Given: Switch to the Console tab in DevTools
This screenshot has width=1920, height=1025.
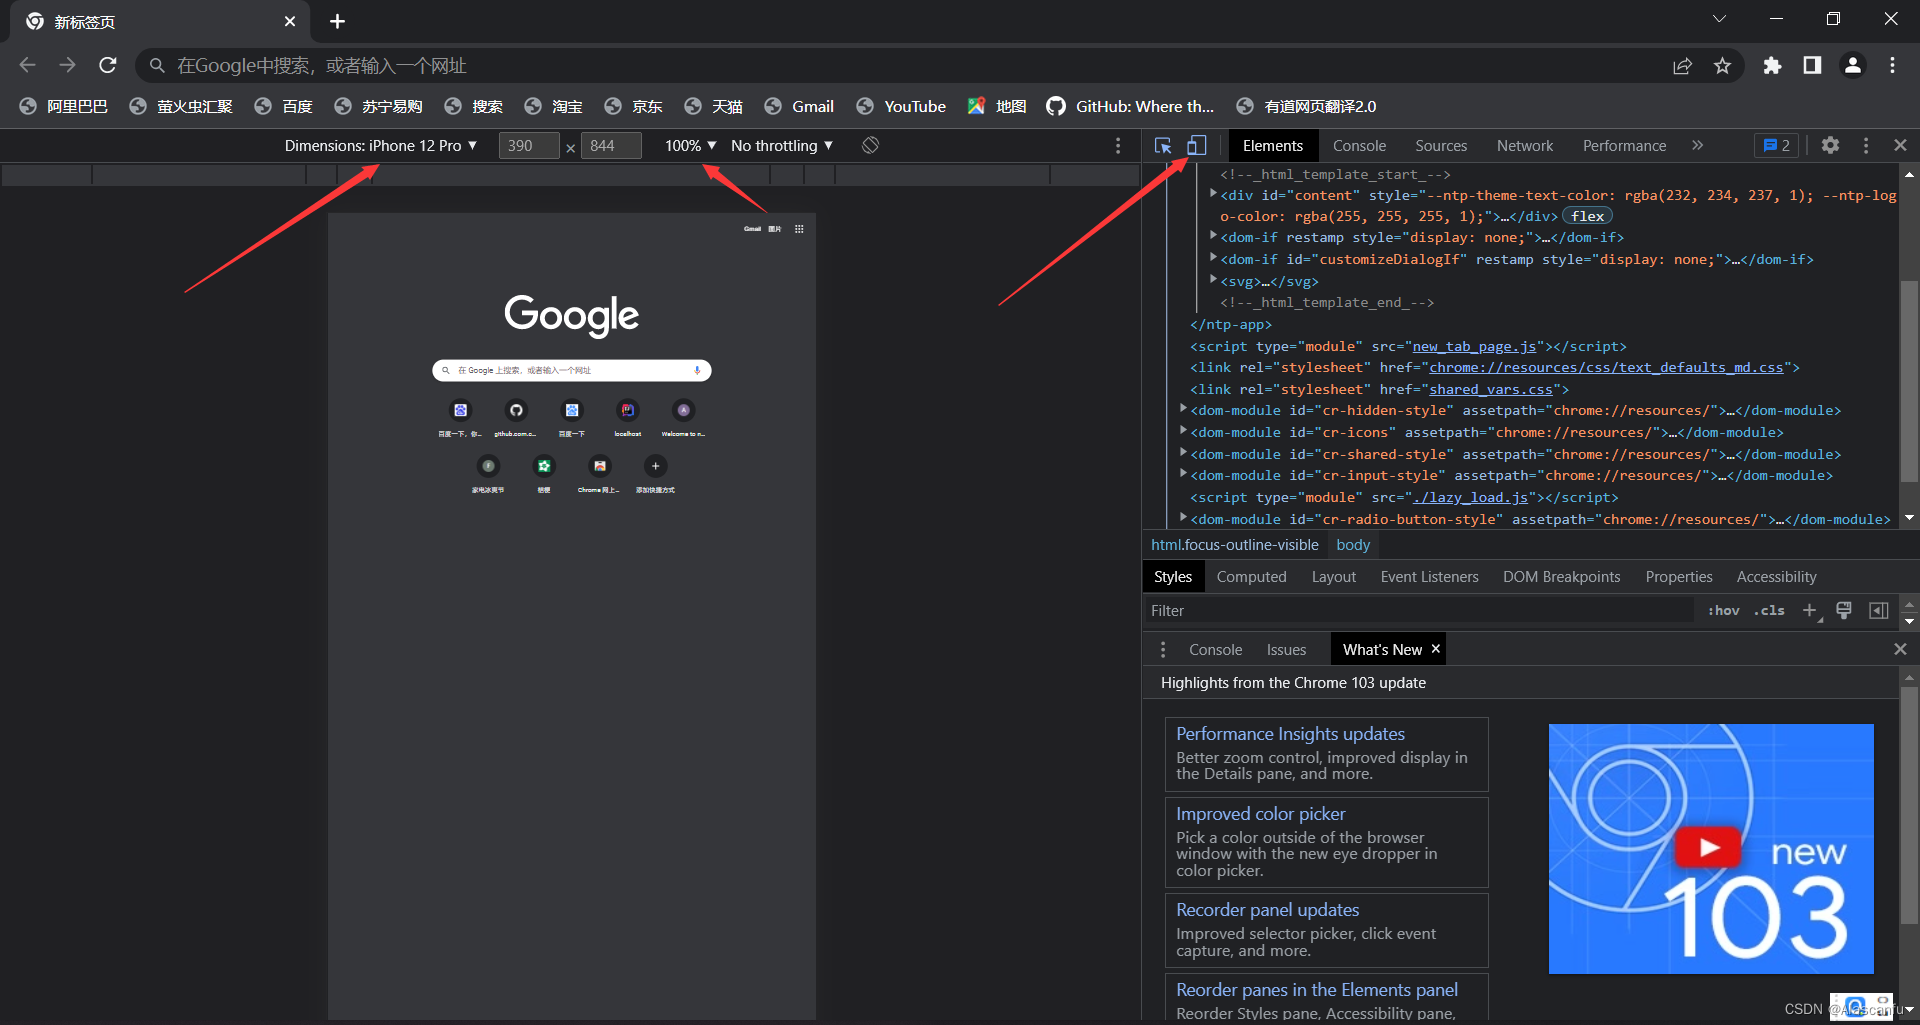Looking at the screenshot, I should 1359,146.
